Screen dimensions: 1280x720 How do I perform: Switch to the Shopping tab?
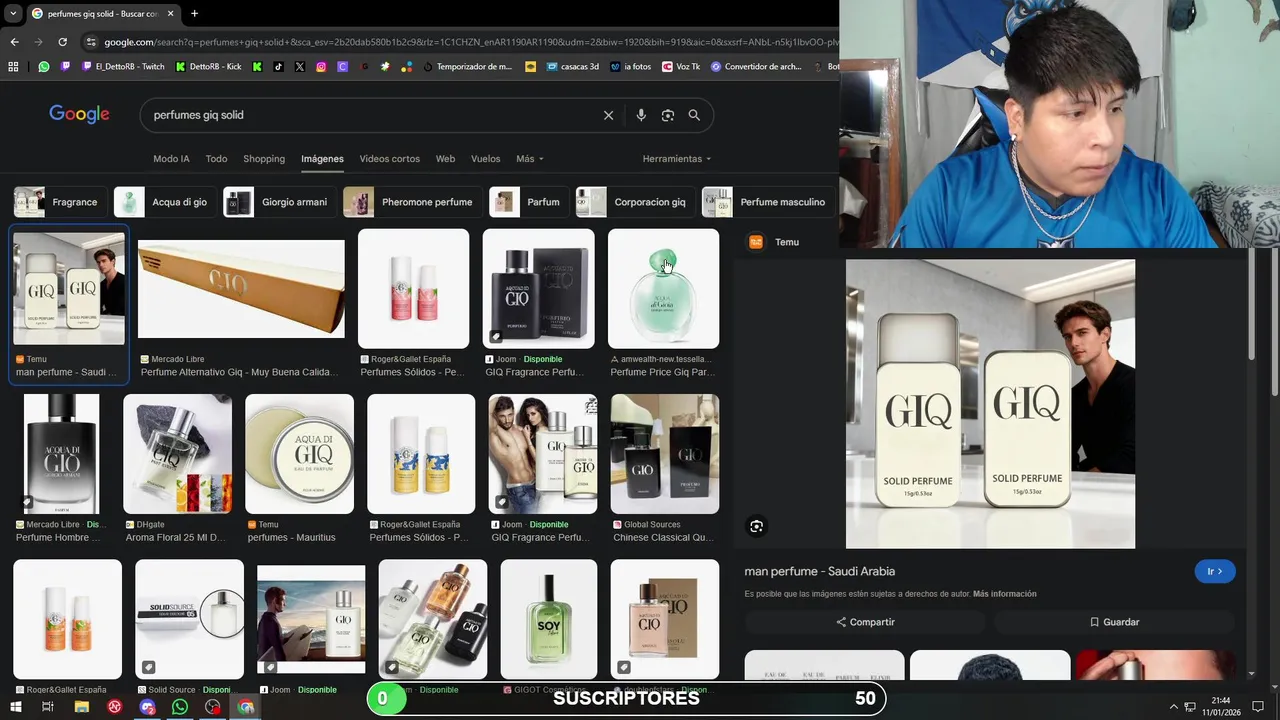coord(264,159)
